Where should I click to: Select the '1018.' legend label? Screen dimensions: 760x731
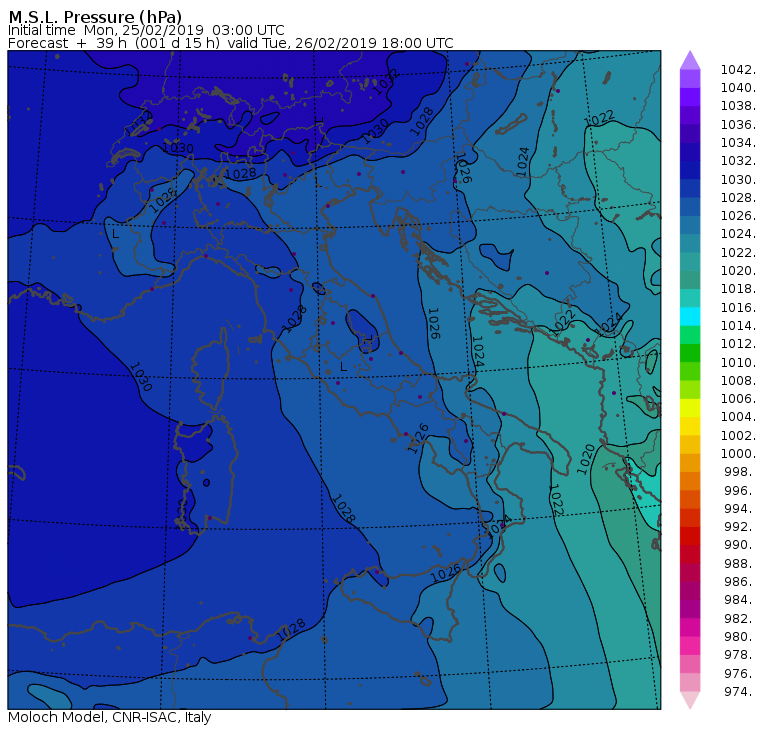[738, 288]
